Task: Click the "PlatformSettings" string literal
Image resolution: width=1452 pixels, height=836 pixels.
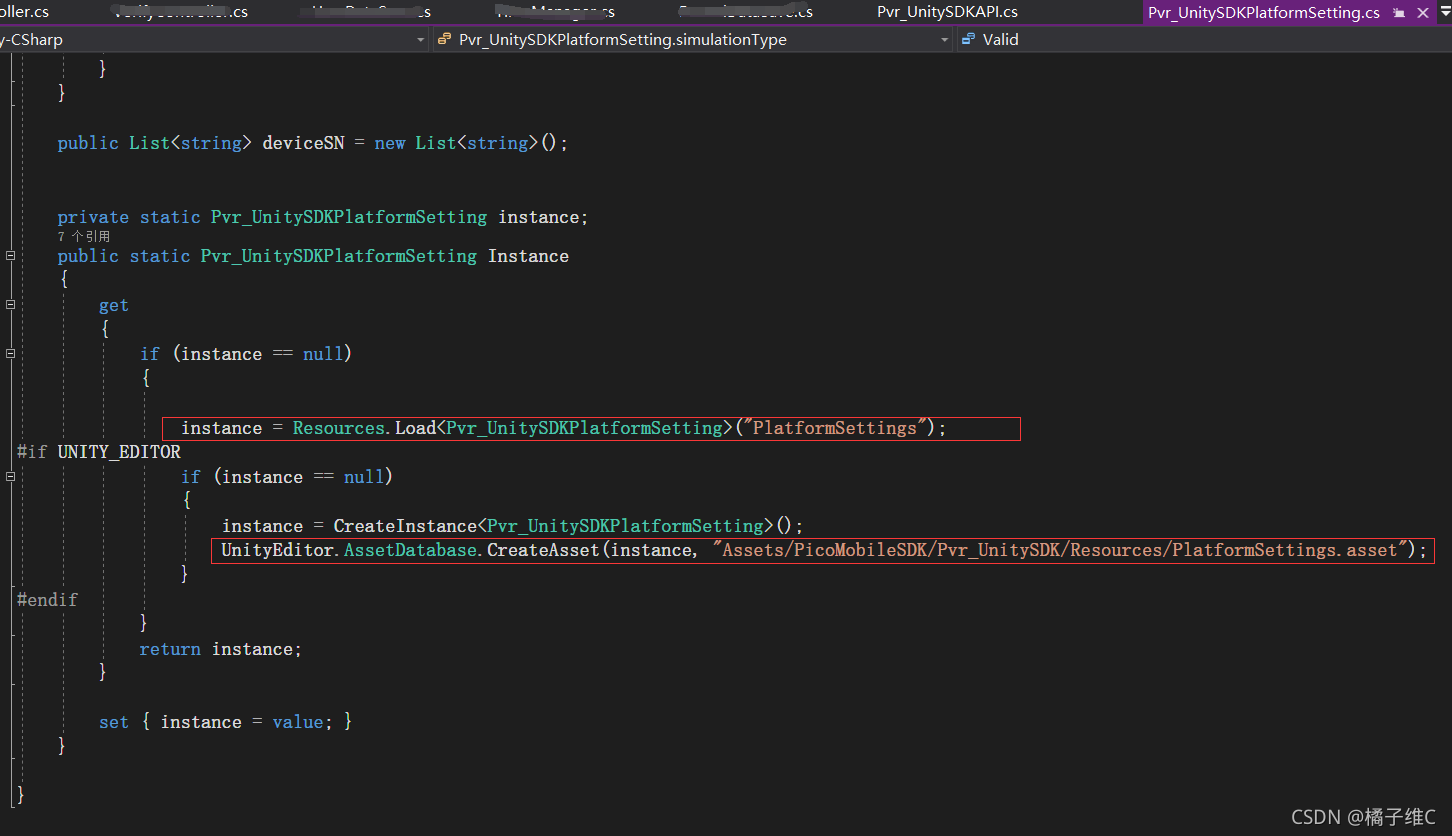Action: pyautogui.click(x=835, y=428)
